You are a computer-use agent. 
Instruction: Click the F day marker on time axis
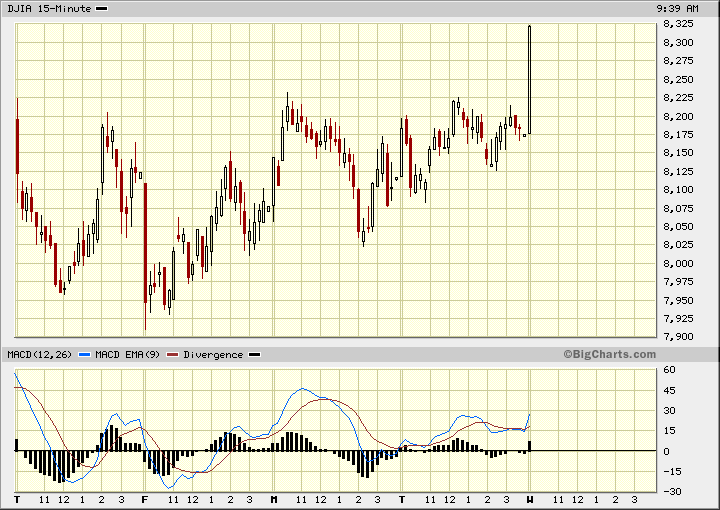pyautogui.click(x=145, y=498)
